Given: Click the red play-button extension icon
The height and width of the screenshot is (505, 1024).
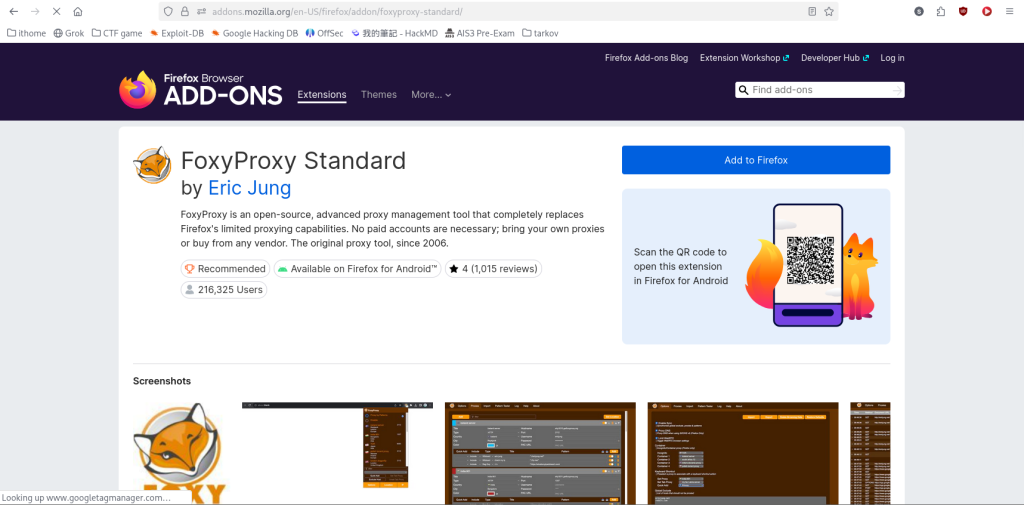Looking at the screenshot, I should [987, 11].
